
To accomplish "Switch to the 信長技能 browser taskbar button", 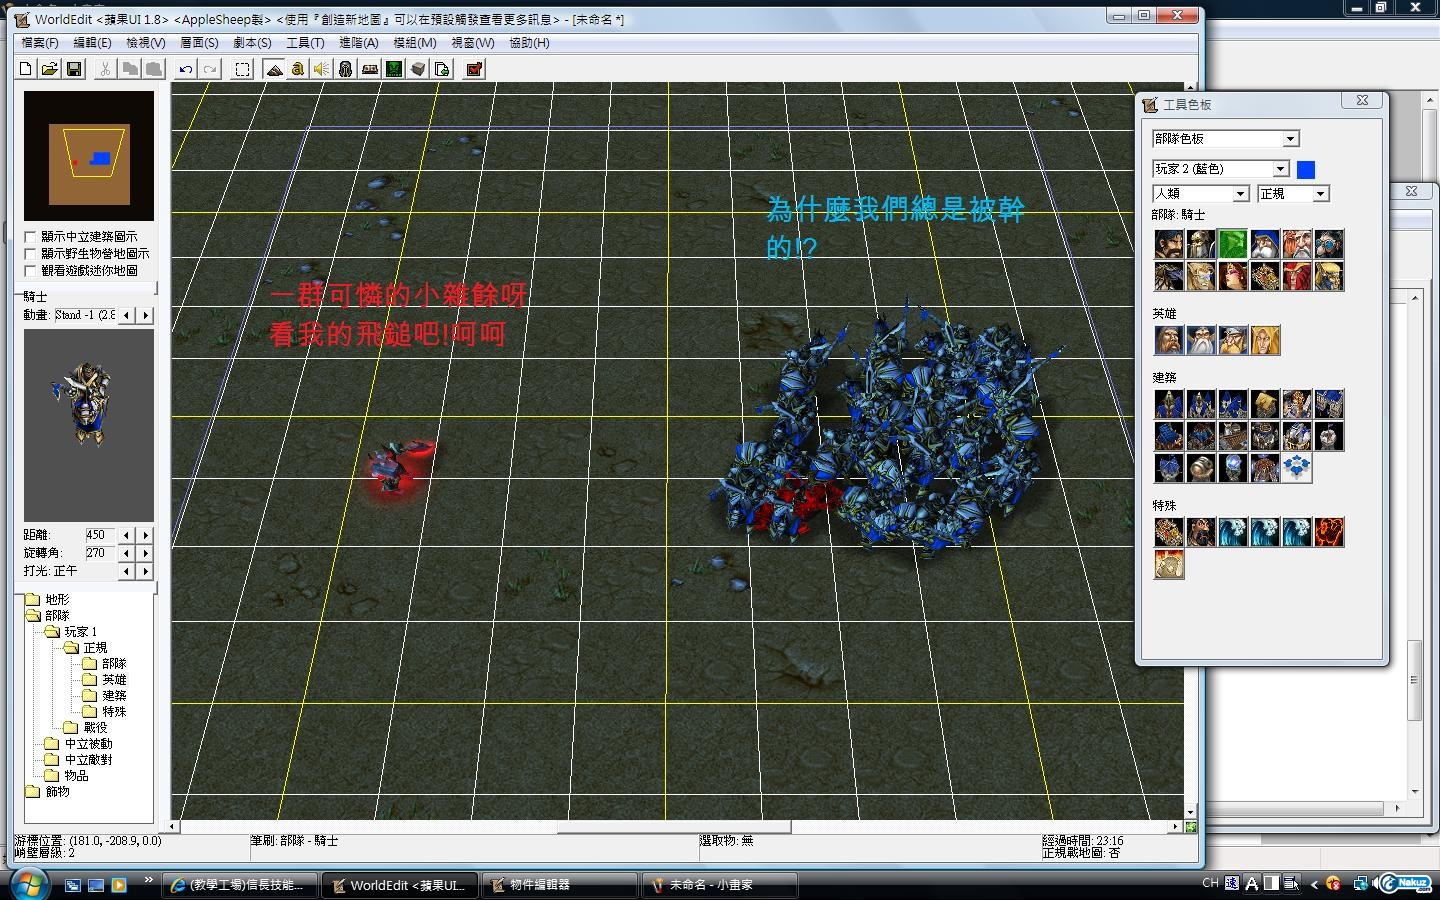I will click(x=240, y=885).
